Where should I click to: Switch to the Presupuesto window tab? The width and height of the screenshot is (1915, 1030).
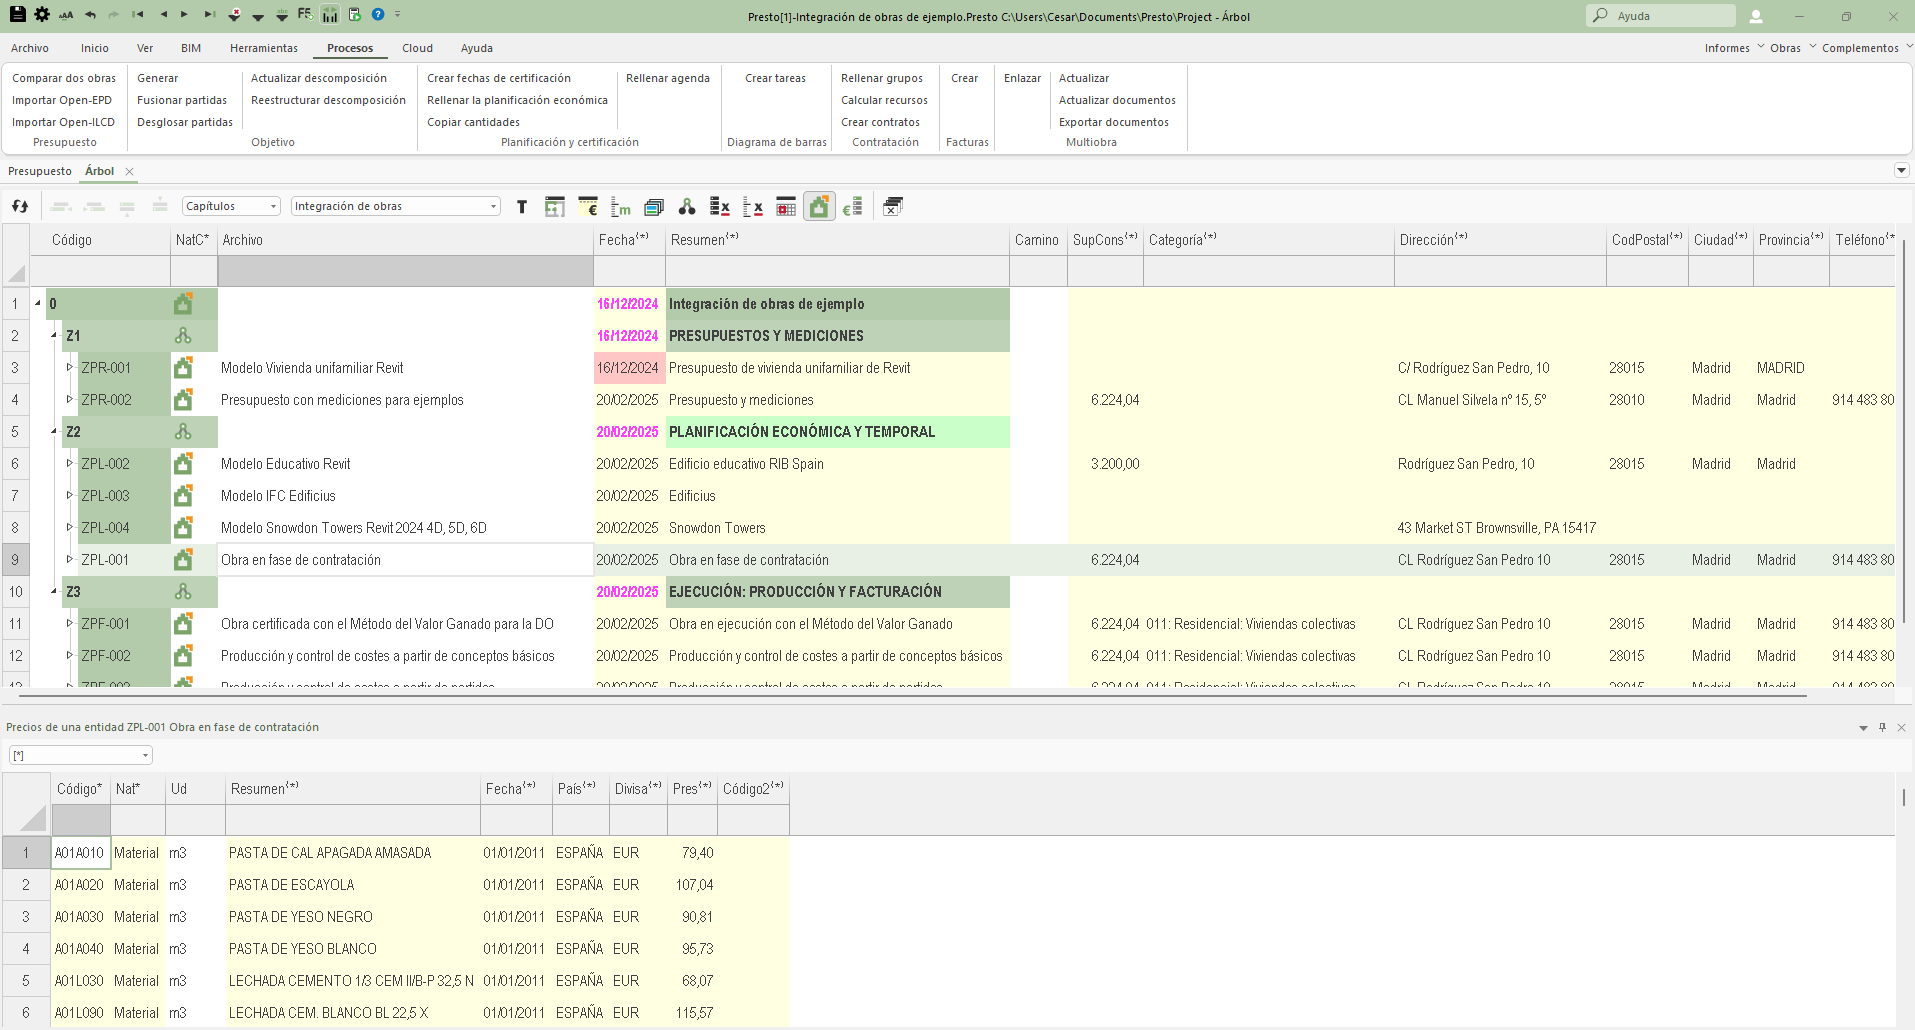[40, 171]
